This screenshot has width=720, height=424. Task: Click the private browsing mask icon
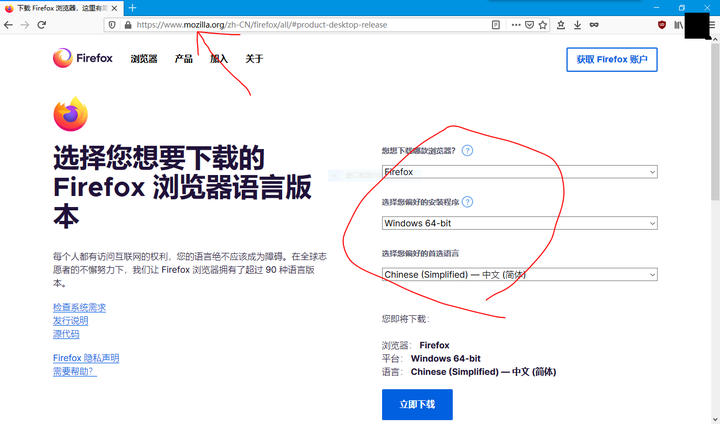coord(594,25)
